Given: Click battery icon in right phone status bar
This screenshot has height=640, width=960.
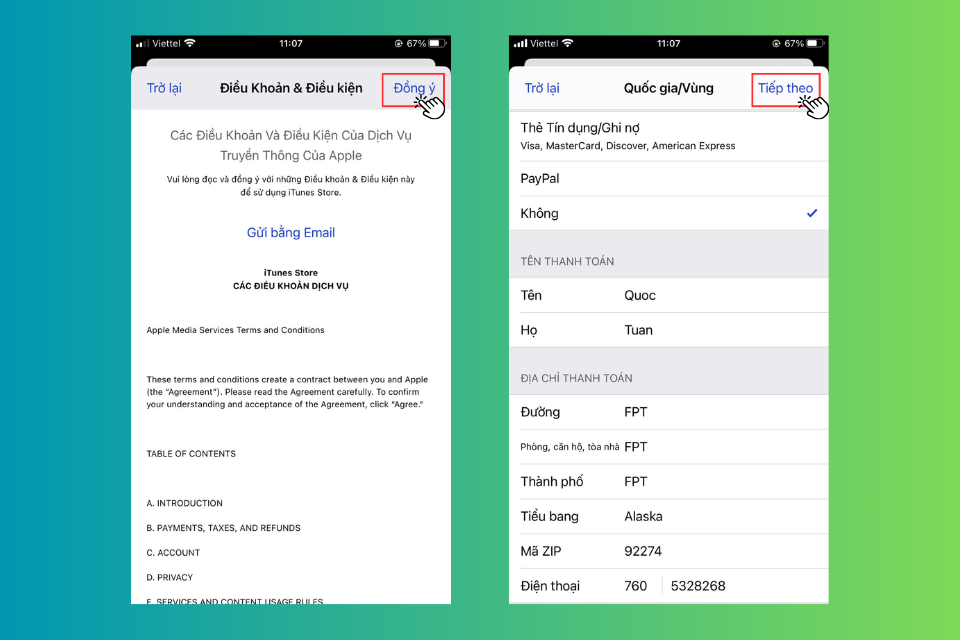Looking at the screenshot, I should (x=816, y=43).
